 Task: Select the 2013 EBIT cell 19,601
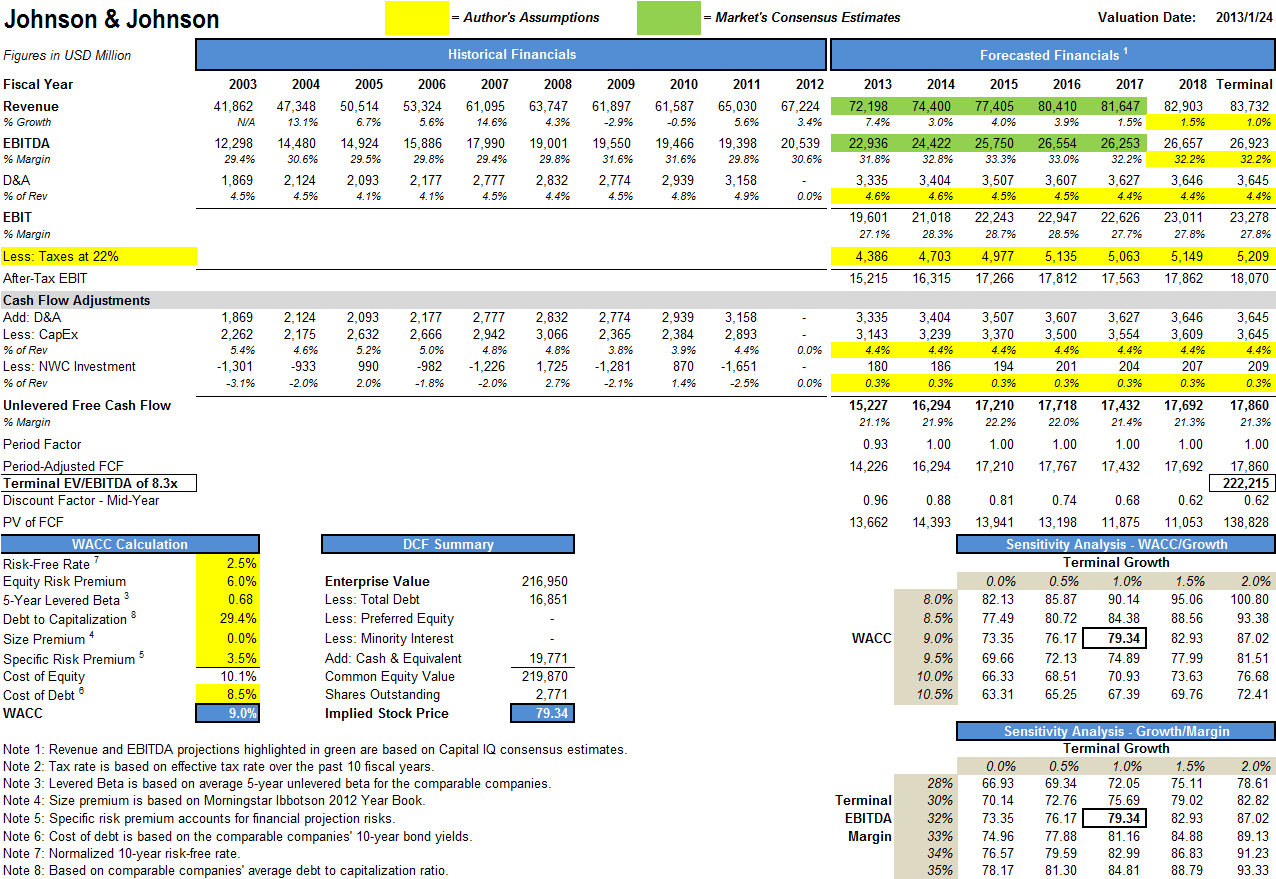867,217
